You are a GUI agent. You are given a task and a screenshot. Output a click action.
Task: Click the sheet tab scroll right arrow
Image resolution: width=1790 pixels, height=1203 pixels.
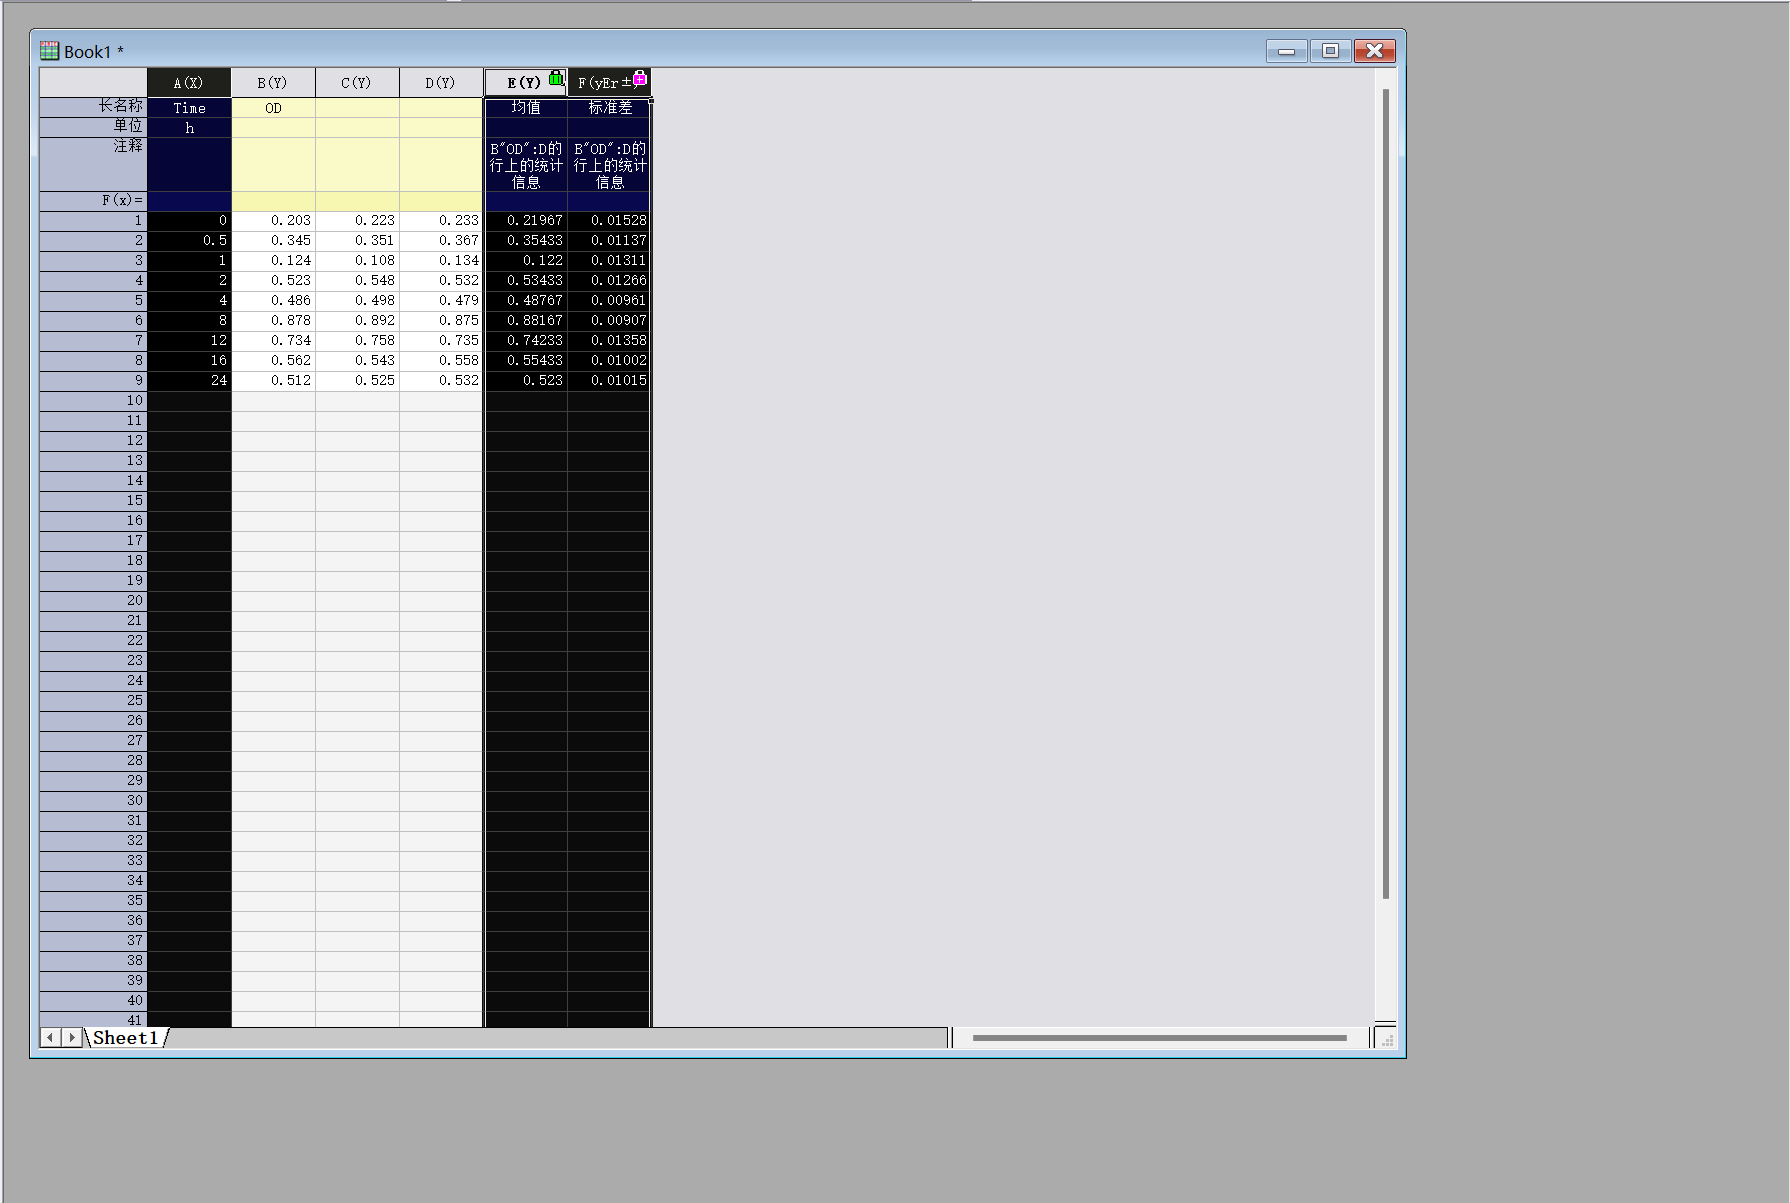click(71, 1038)
